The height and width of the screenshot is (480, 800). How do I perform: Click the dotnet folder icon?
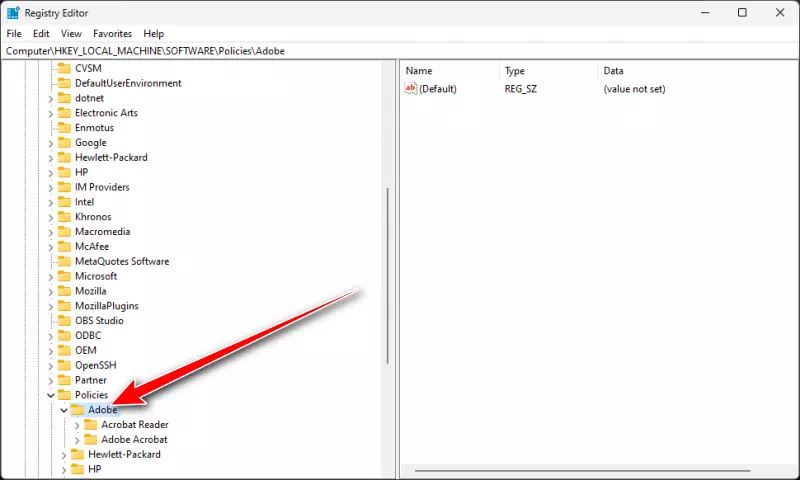[64, 98]
